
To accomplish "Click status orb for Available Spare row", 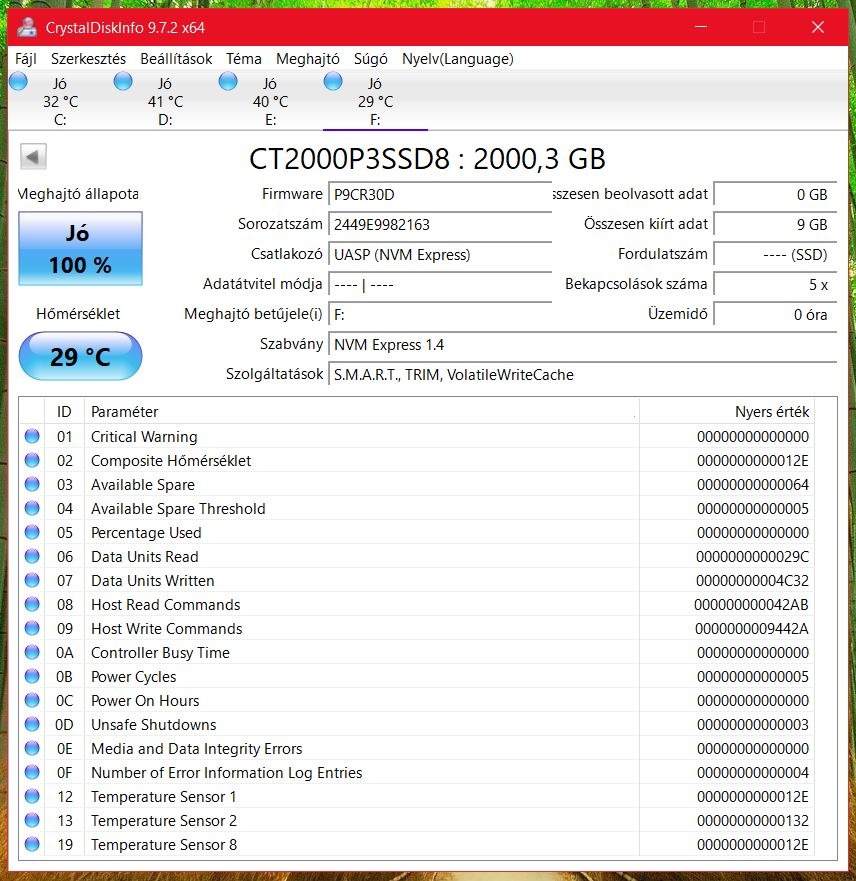I will pos(32,484).
